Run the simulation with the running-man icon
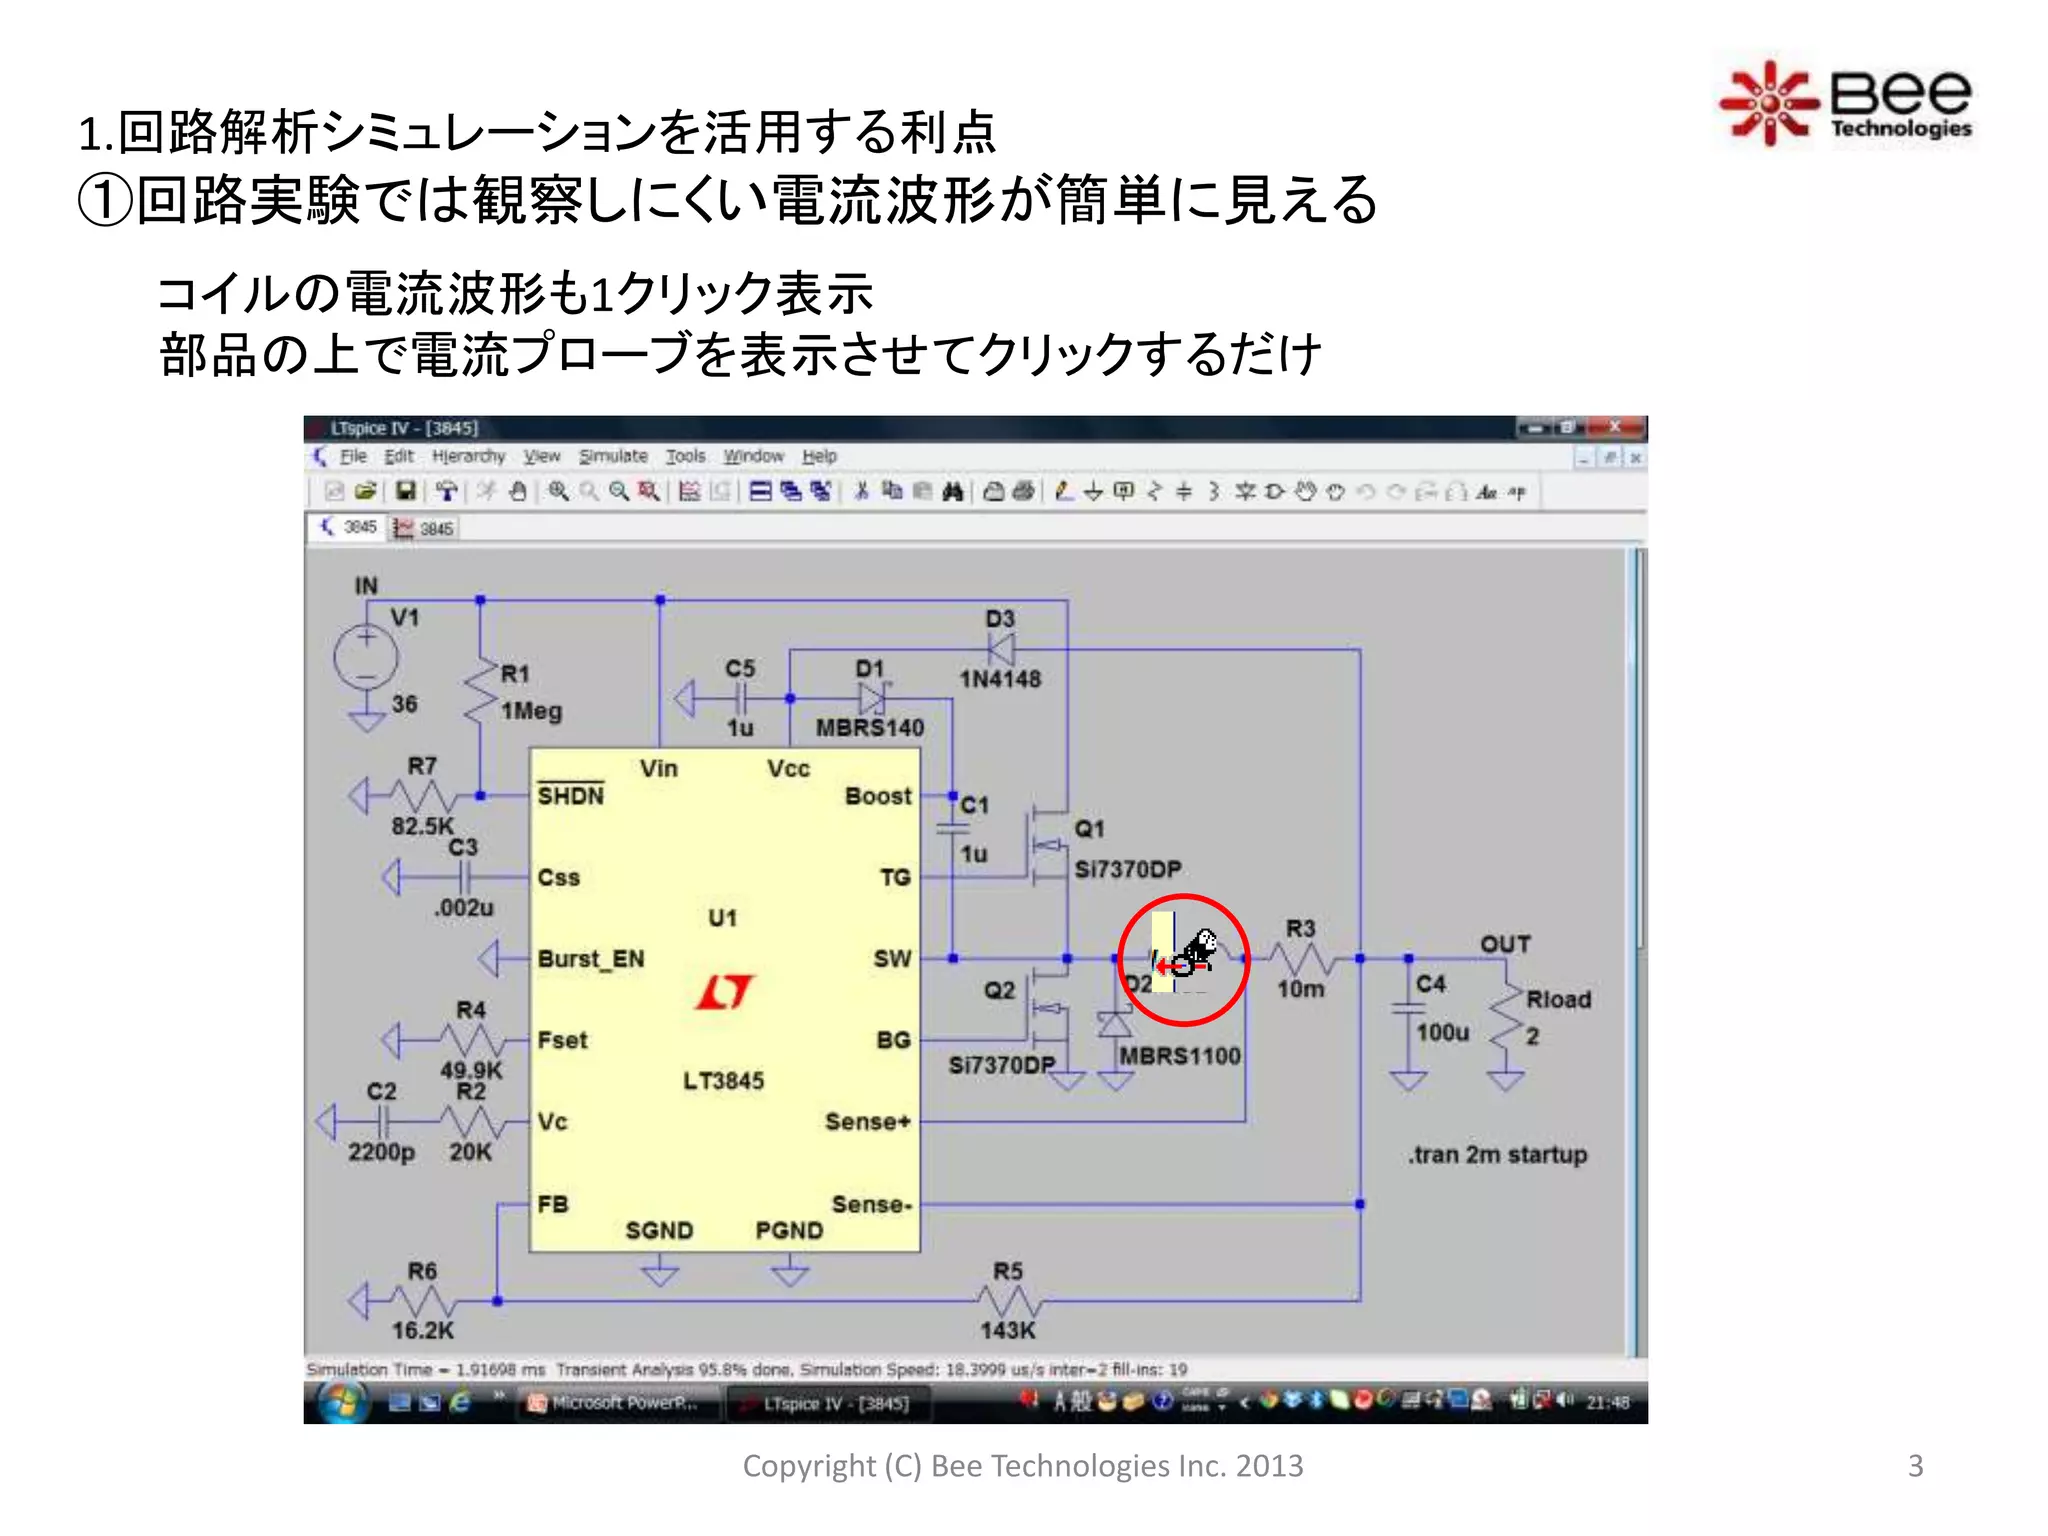The height and width of the screenshot is (1536, 2048). pyautogui.click(x=486, y=491)
